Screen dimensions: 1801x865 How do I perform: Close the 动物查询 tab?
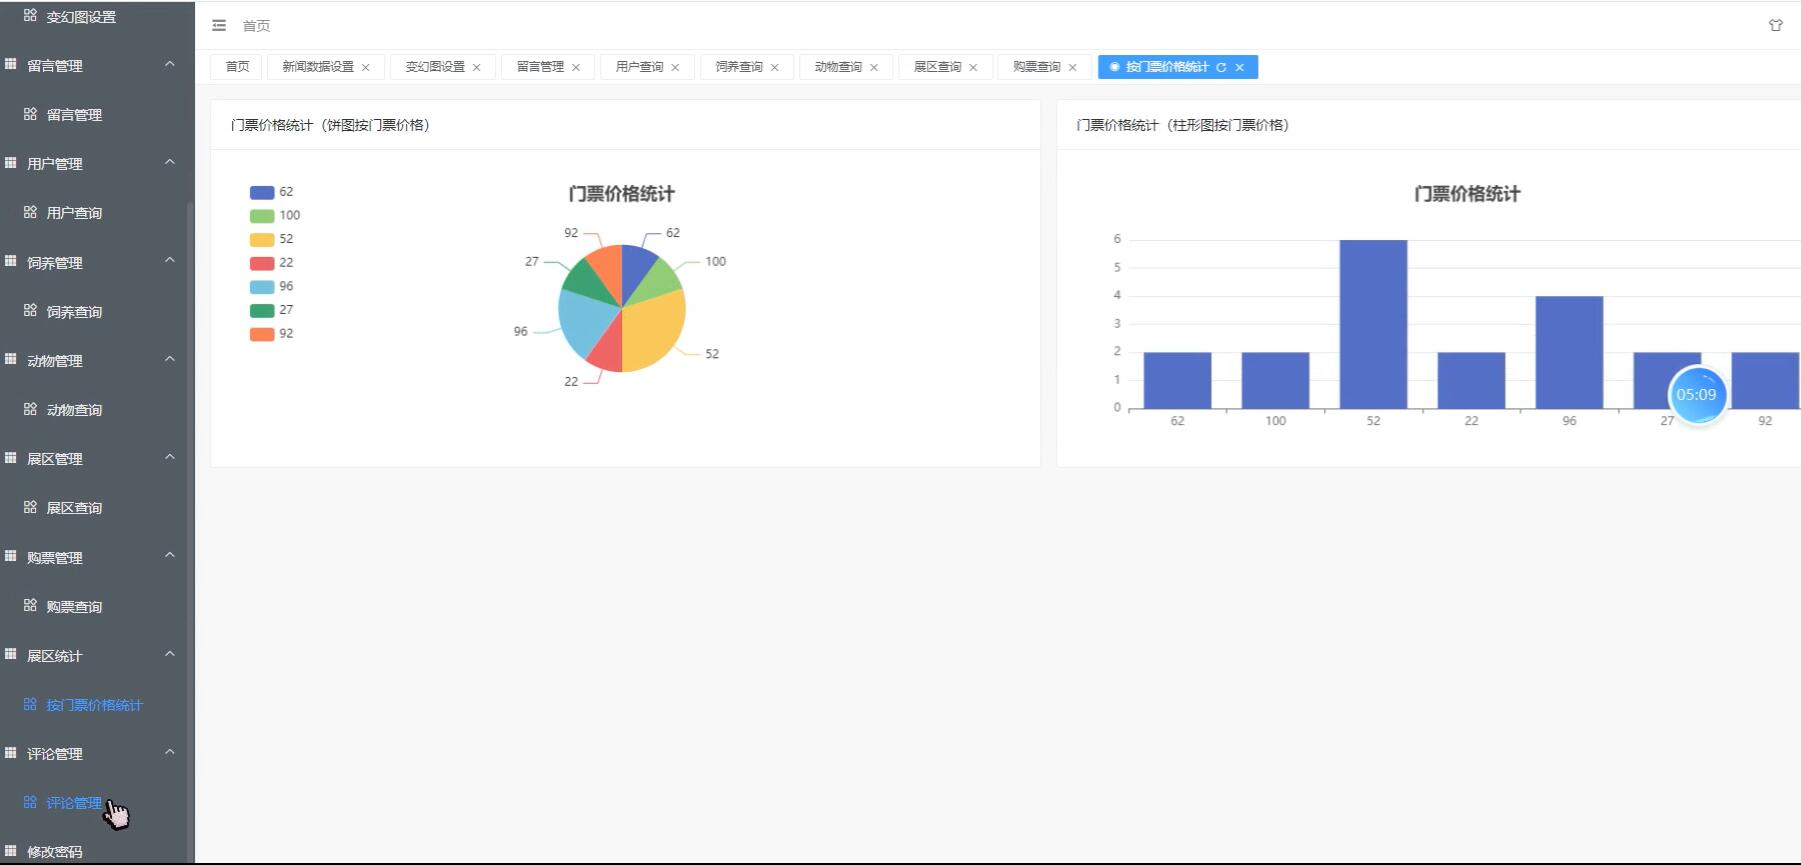874,67
